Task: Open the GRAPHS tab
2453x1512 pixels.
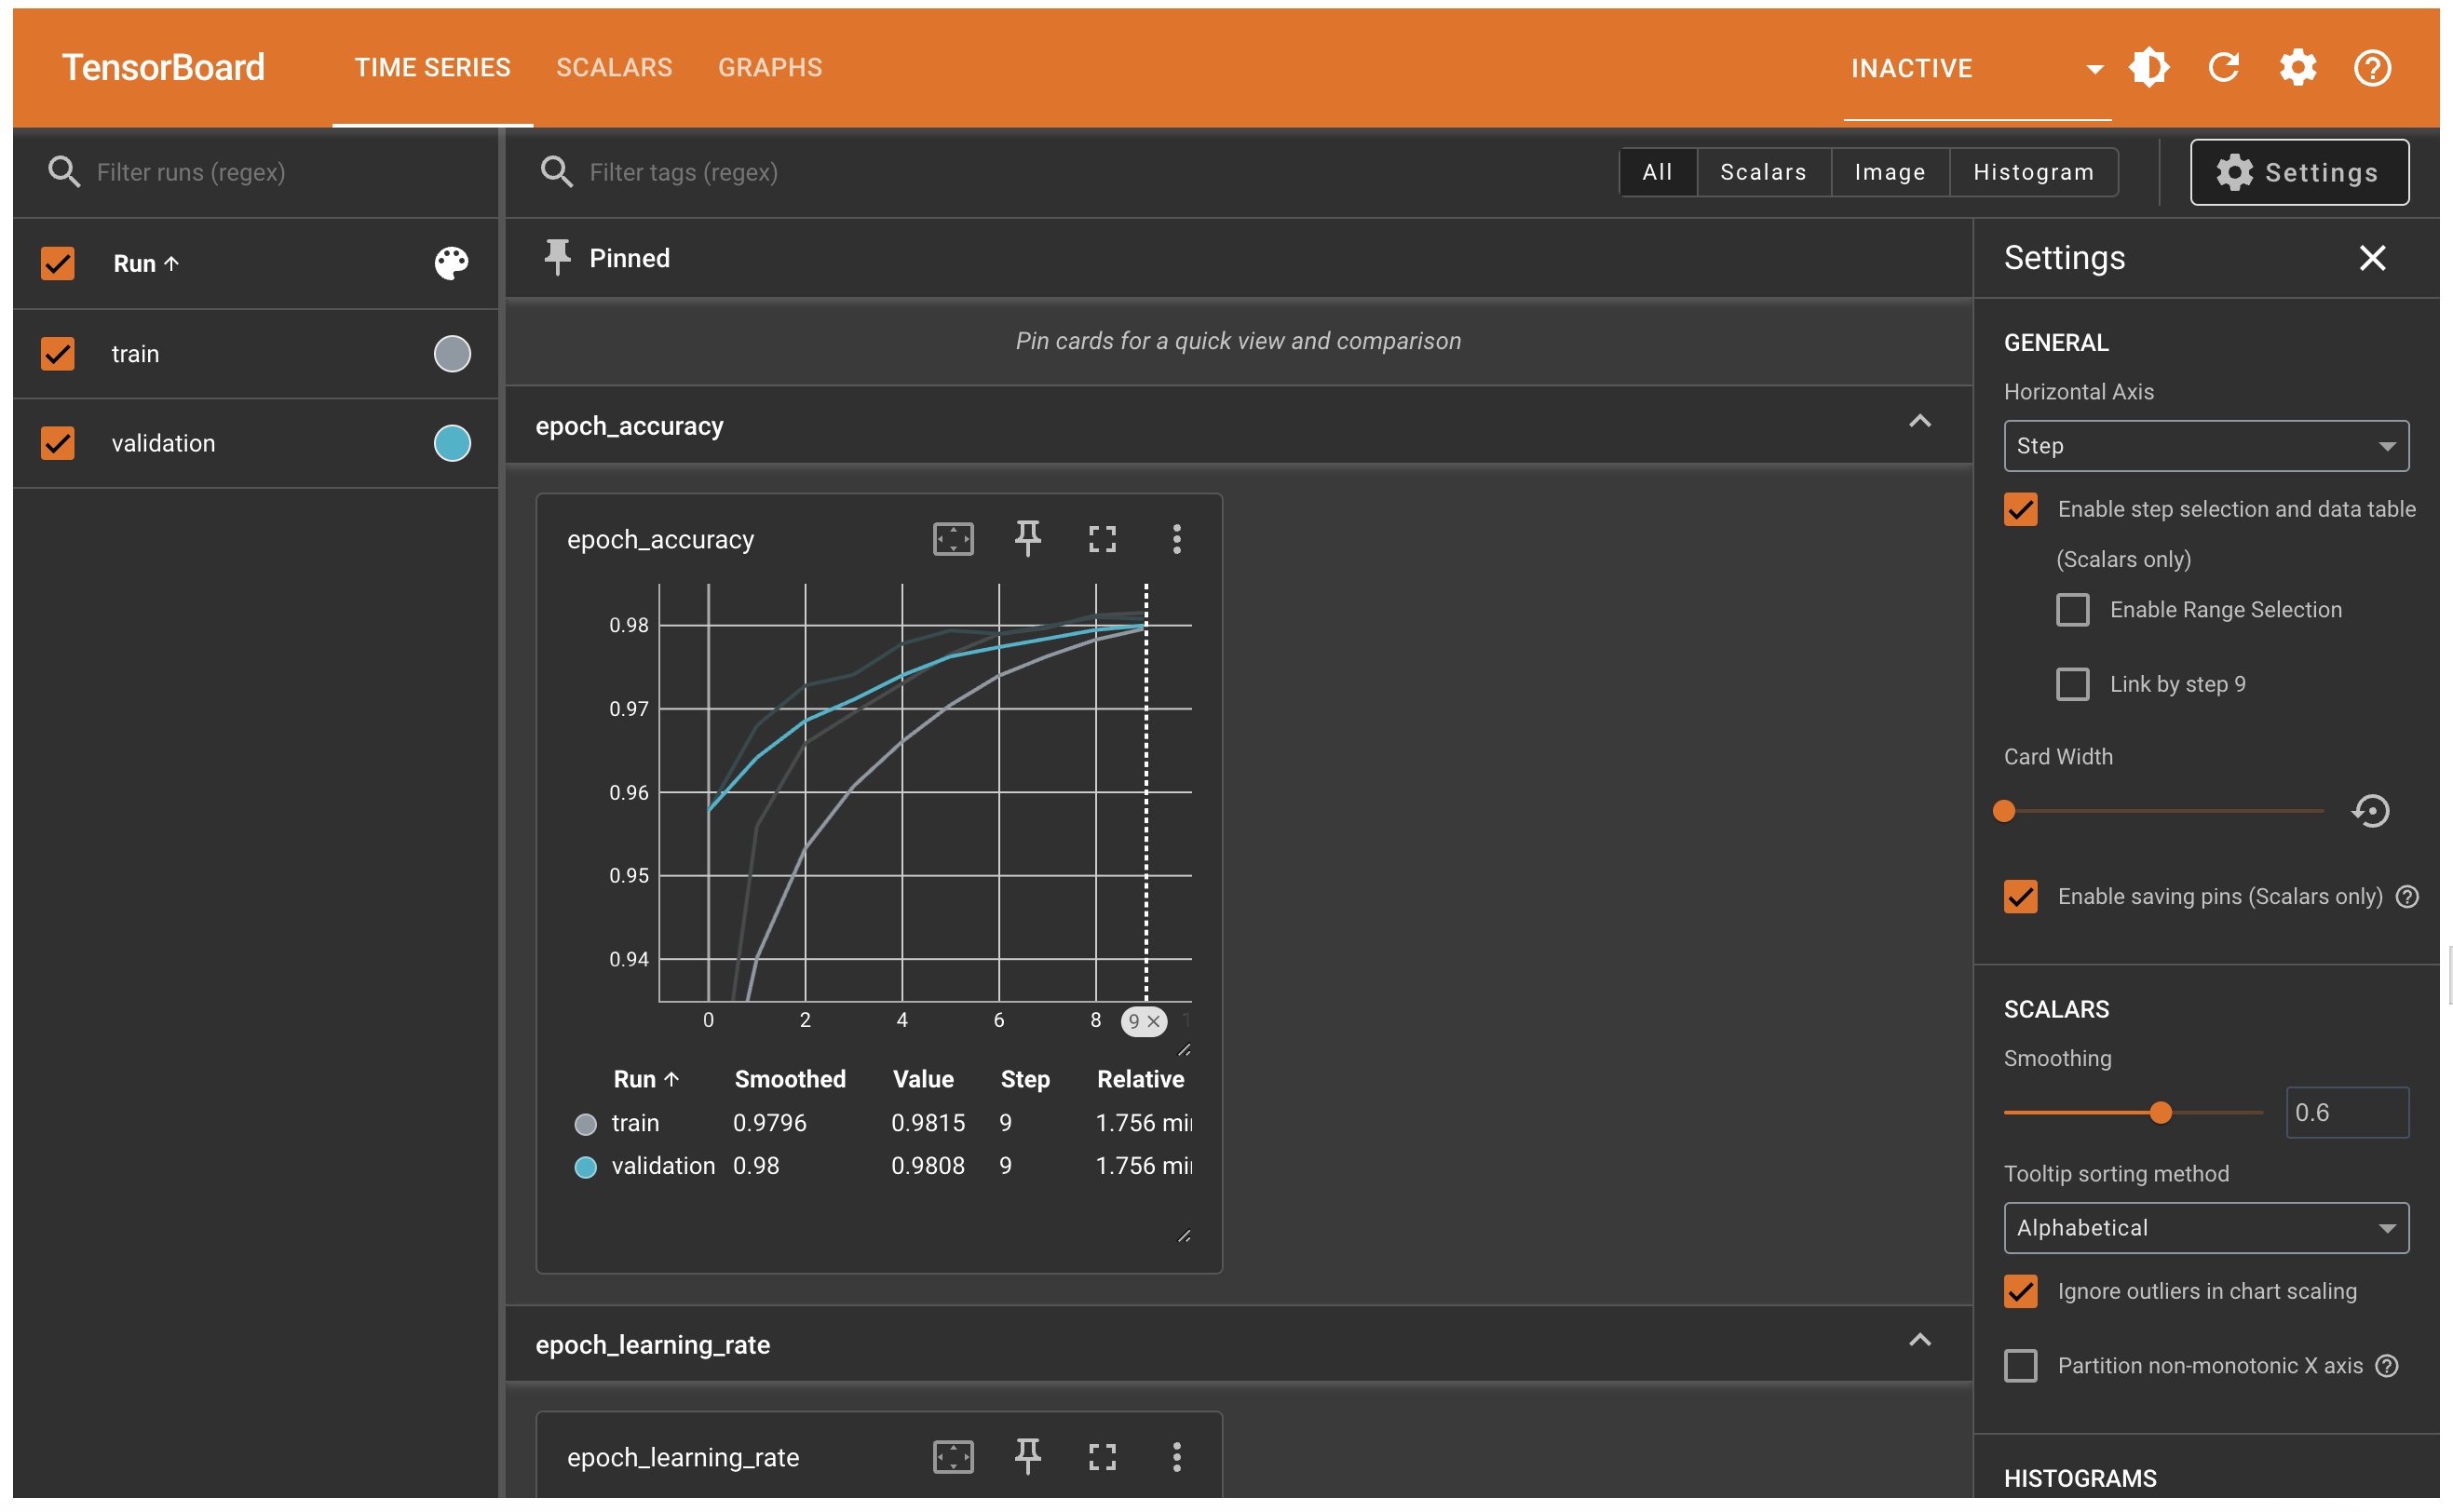Action: [x=770, y=68]
